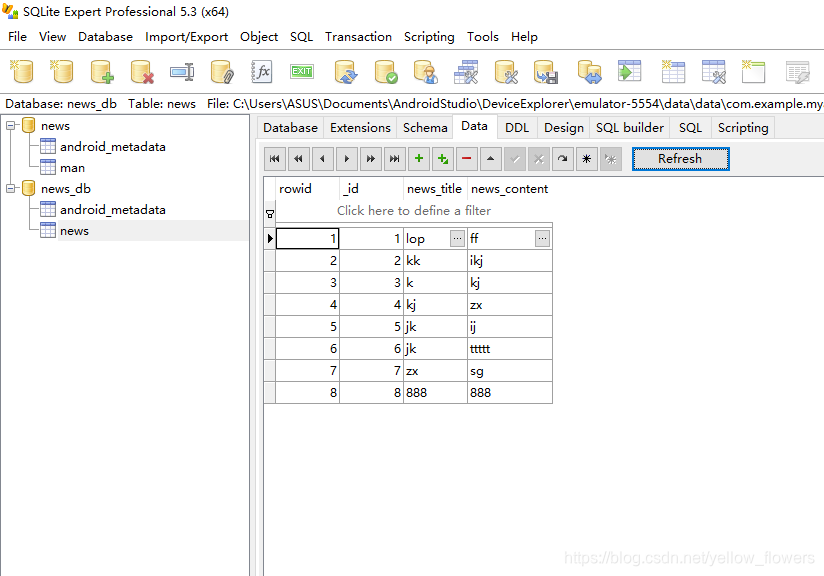Select the news_title cell 888
824x576 pixels.
click(435, 393)
